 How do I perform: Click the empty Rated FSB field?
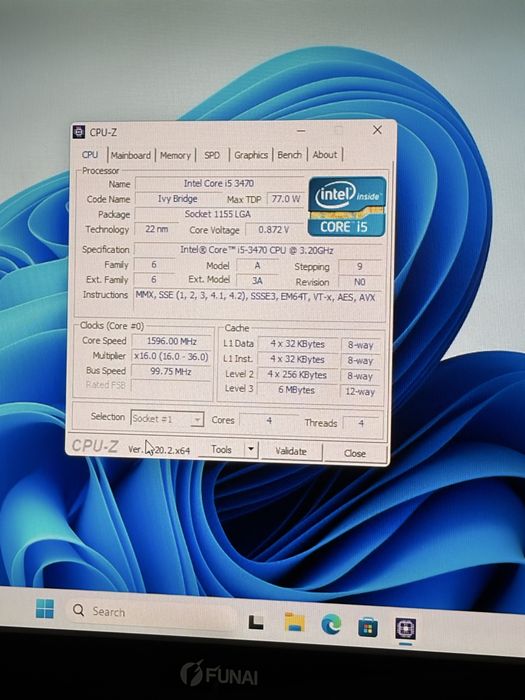tap(172, 386)
